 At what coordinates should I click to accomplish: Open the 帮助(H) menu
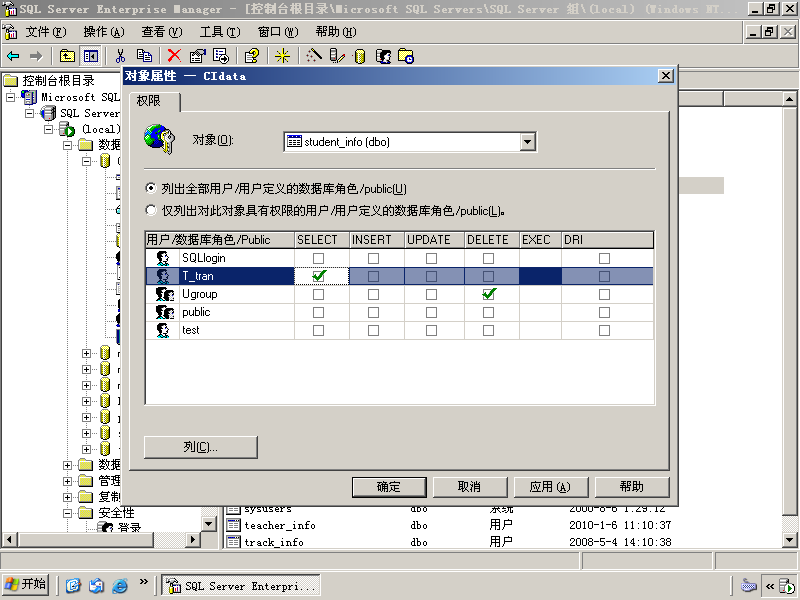point(336,32)
